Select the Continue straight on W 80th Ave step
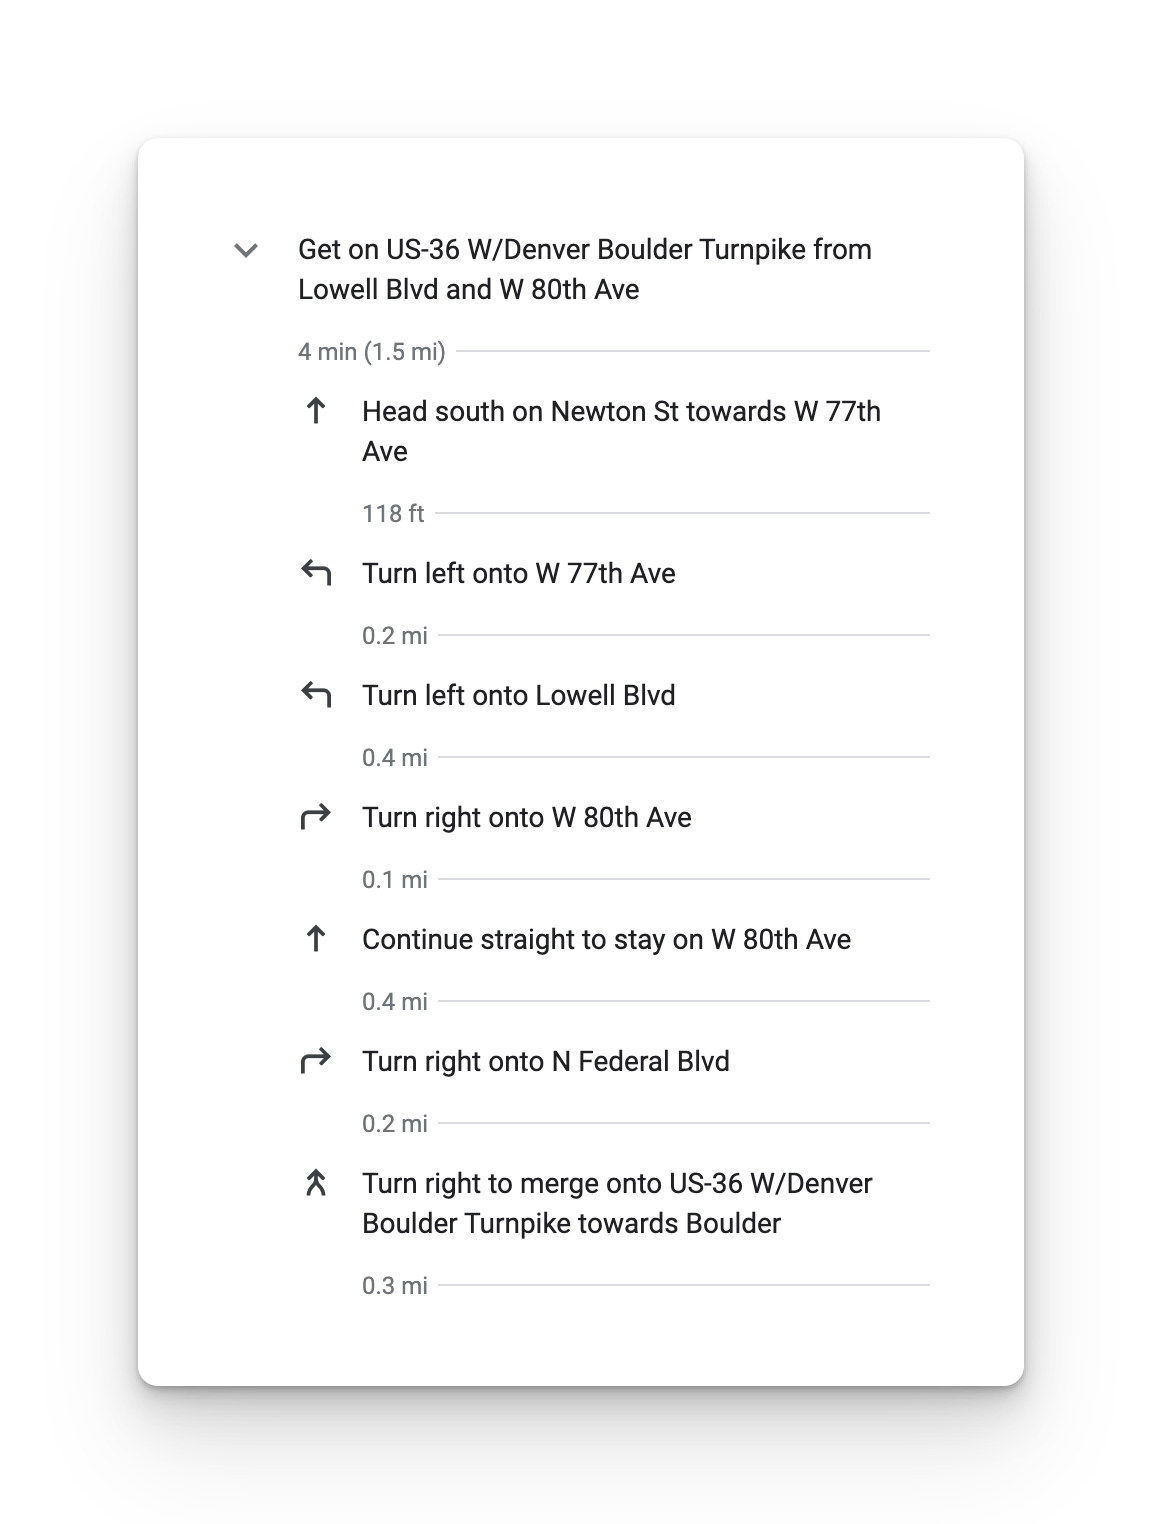Screen dimensions: 1162x1524 (607, 939)
